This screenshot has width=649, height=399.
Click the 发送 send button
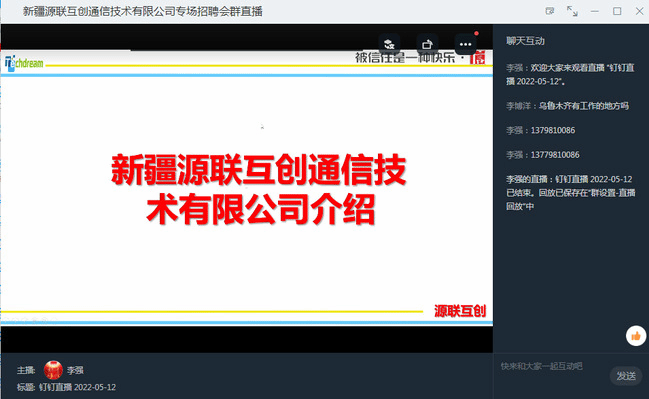(x=626, y=376)
